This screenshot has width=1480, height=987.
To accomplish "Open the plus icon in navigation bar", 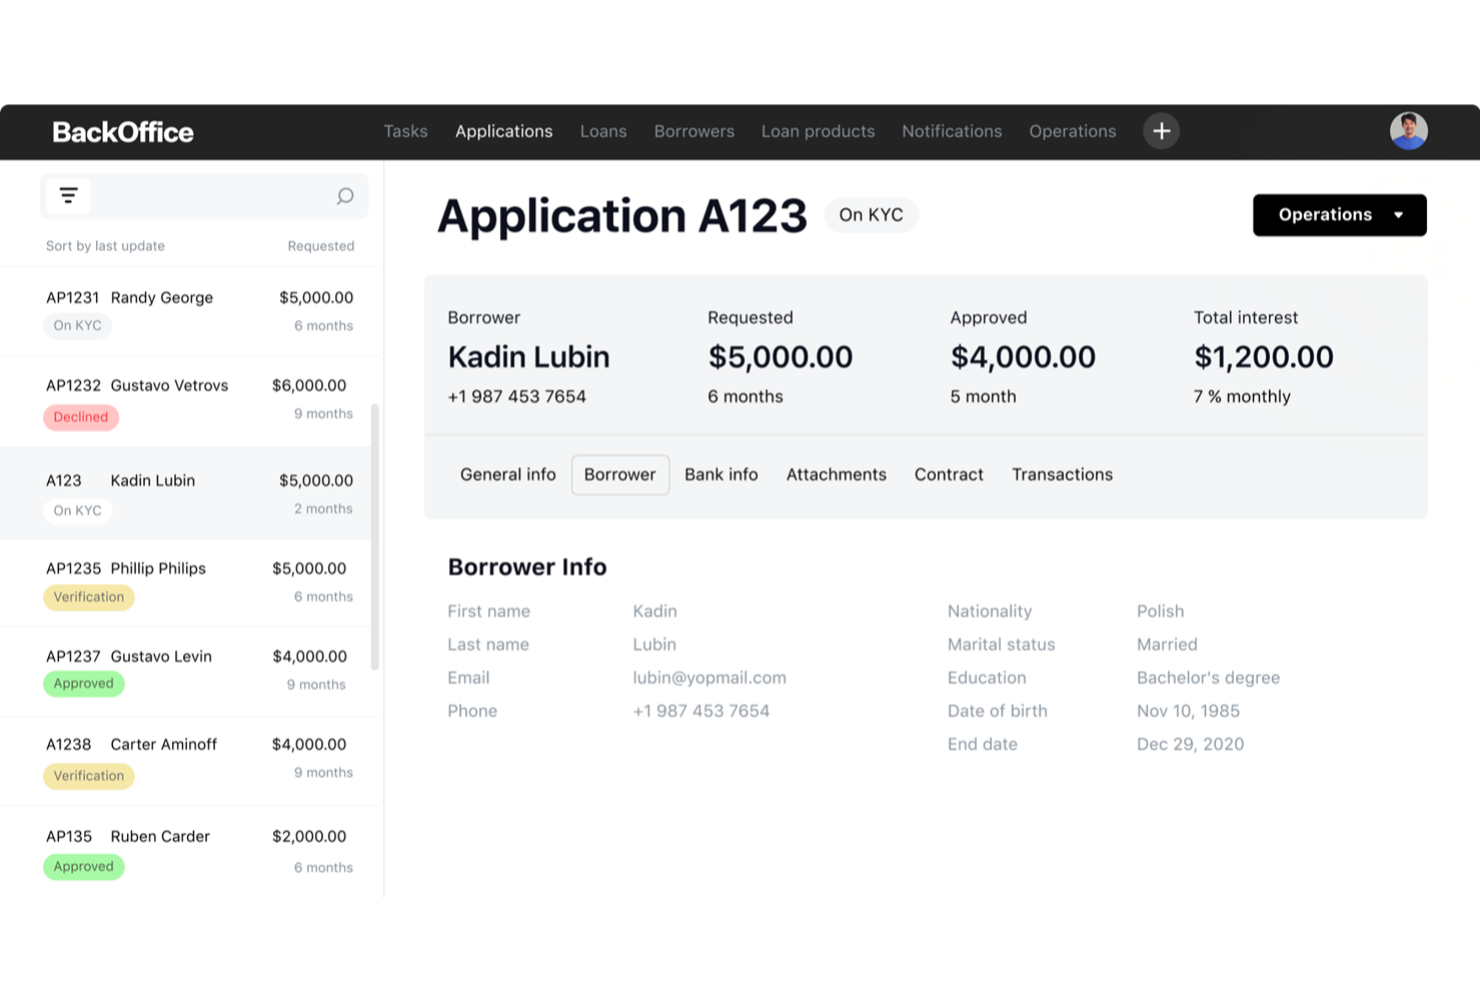I will click(1161, 131).
